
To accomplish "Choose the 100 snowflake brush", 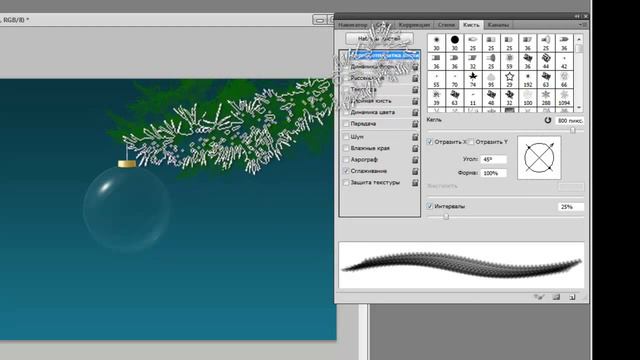I will (528, 98).
